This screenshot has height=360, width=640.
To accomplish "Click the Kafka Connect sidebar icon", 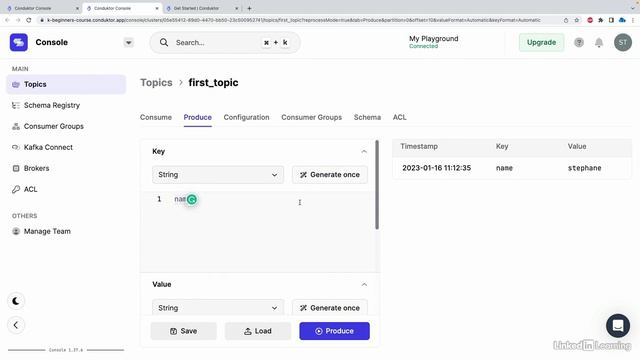I will (16, 147).
